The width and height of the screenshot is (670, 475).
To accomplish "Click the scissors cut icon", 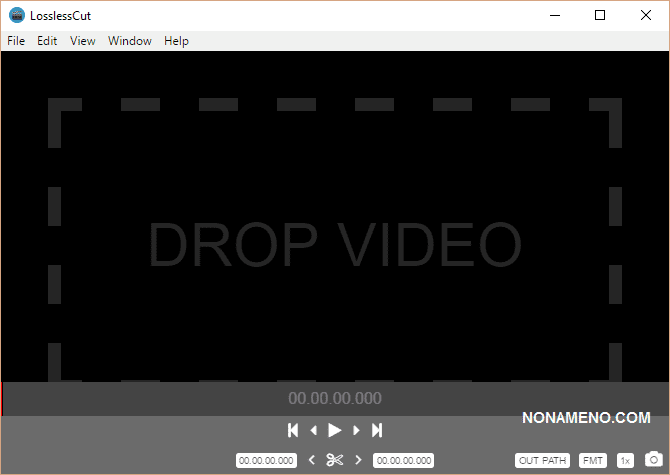I will [334, 460].
